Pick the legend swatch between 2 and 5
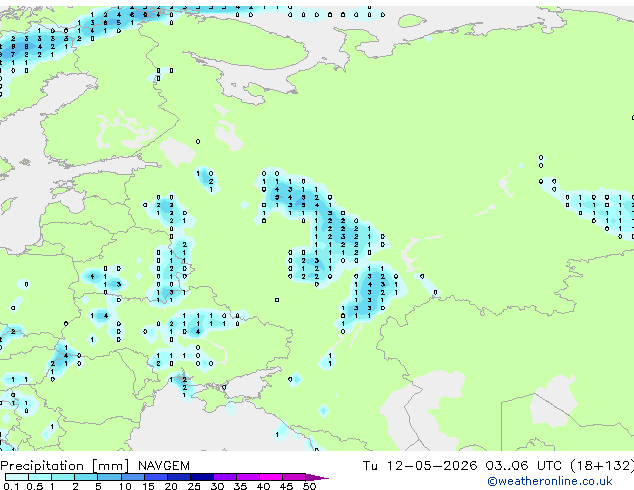Viewport: 634px width, 490px height. [x=86, y=477]
